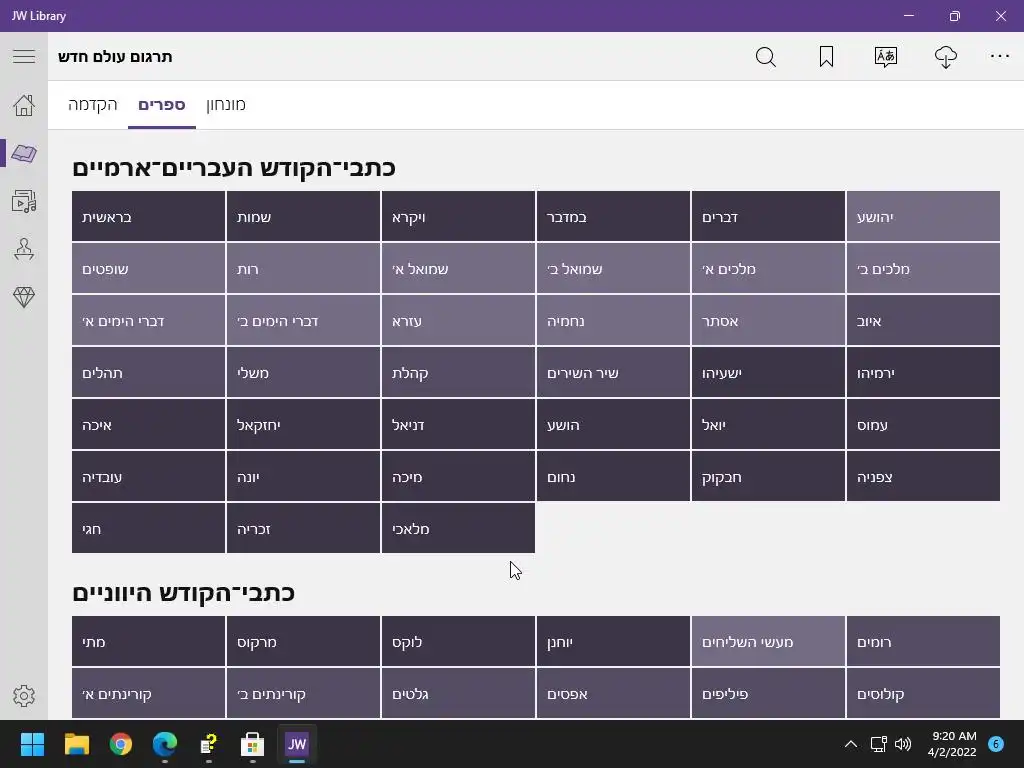The image size is (1024, 768).
Task: Open the Personal Study diamond icon
Action: point(24,297)
